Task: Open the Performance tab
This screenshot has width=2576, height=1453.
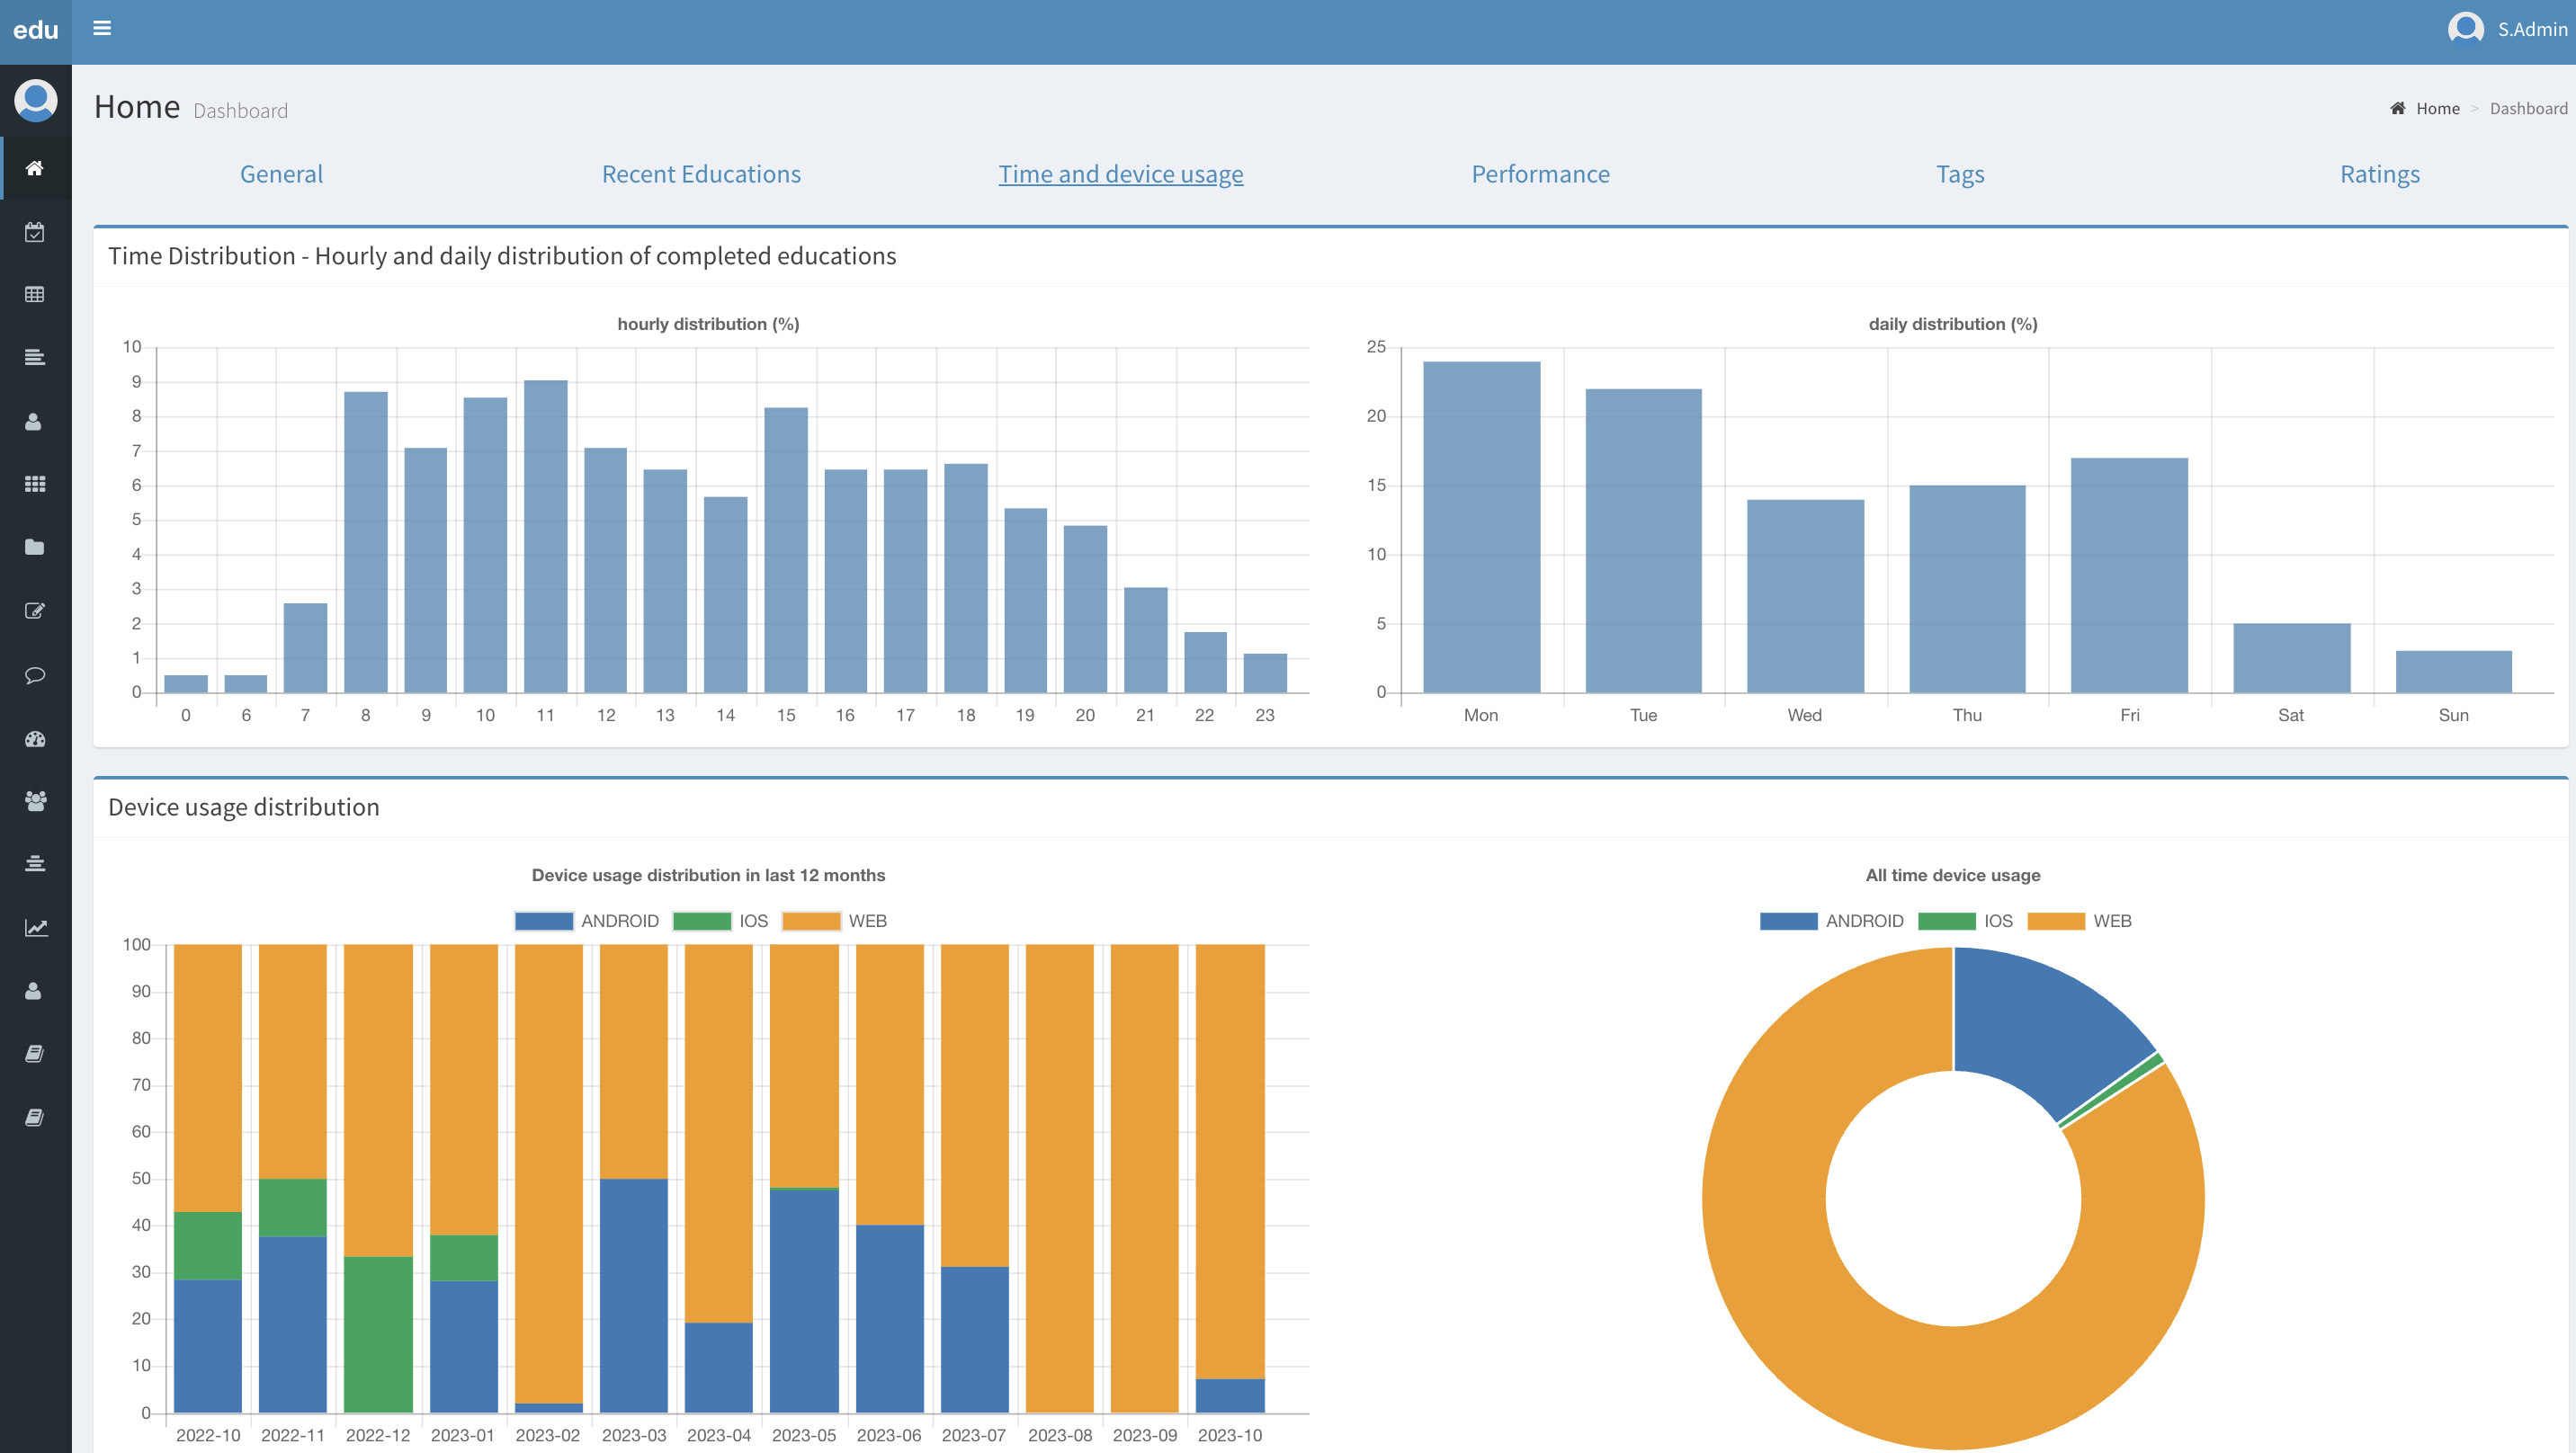Action: point(1540,174)
